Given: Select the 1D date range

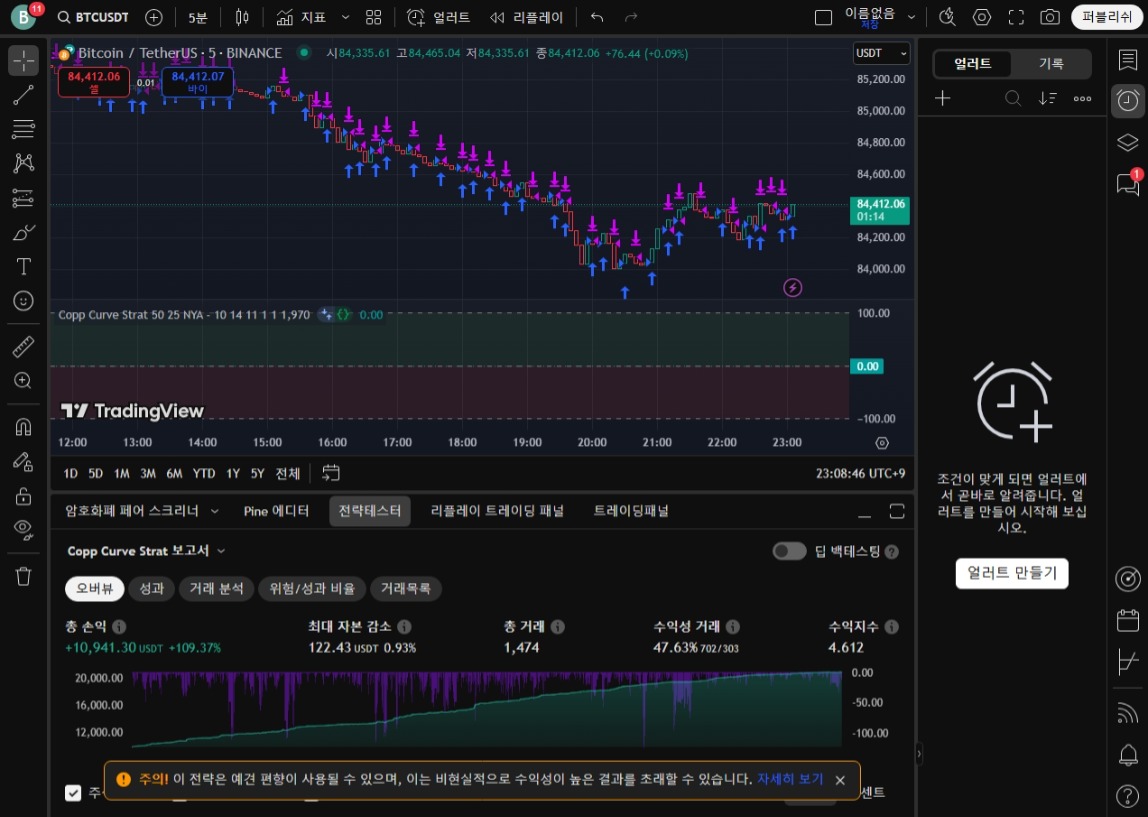Looking at the screenshot, I should coord(70,474).
